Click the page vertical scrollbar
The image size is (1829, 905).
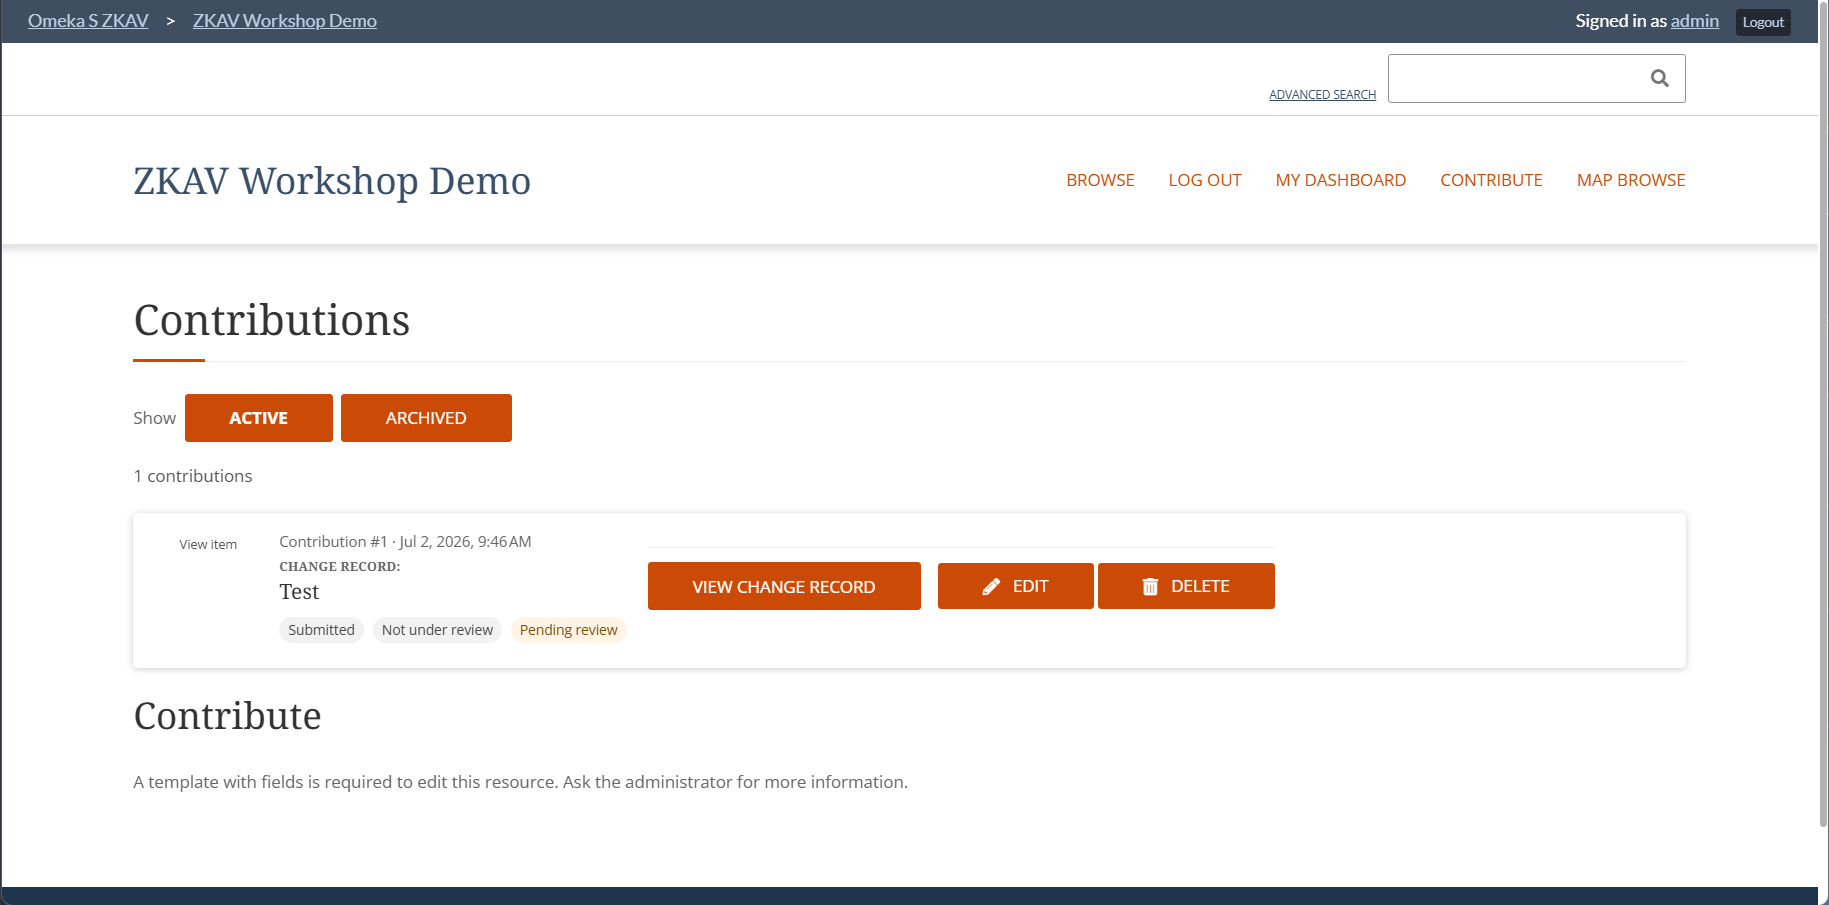click(1823, 414)
